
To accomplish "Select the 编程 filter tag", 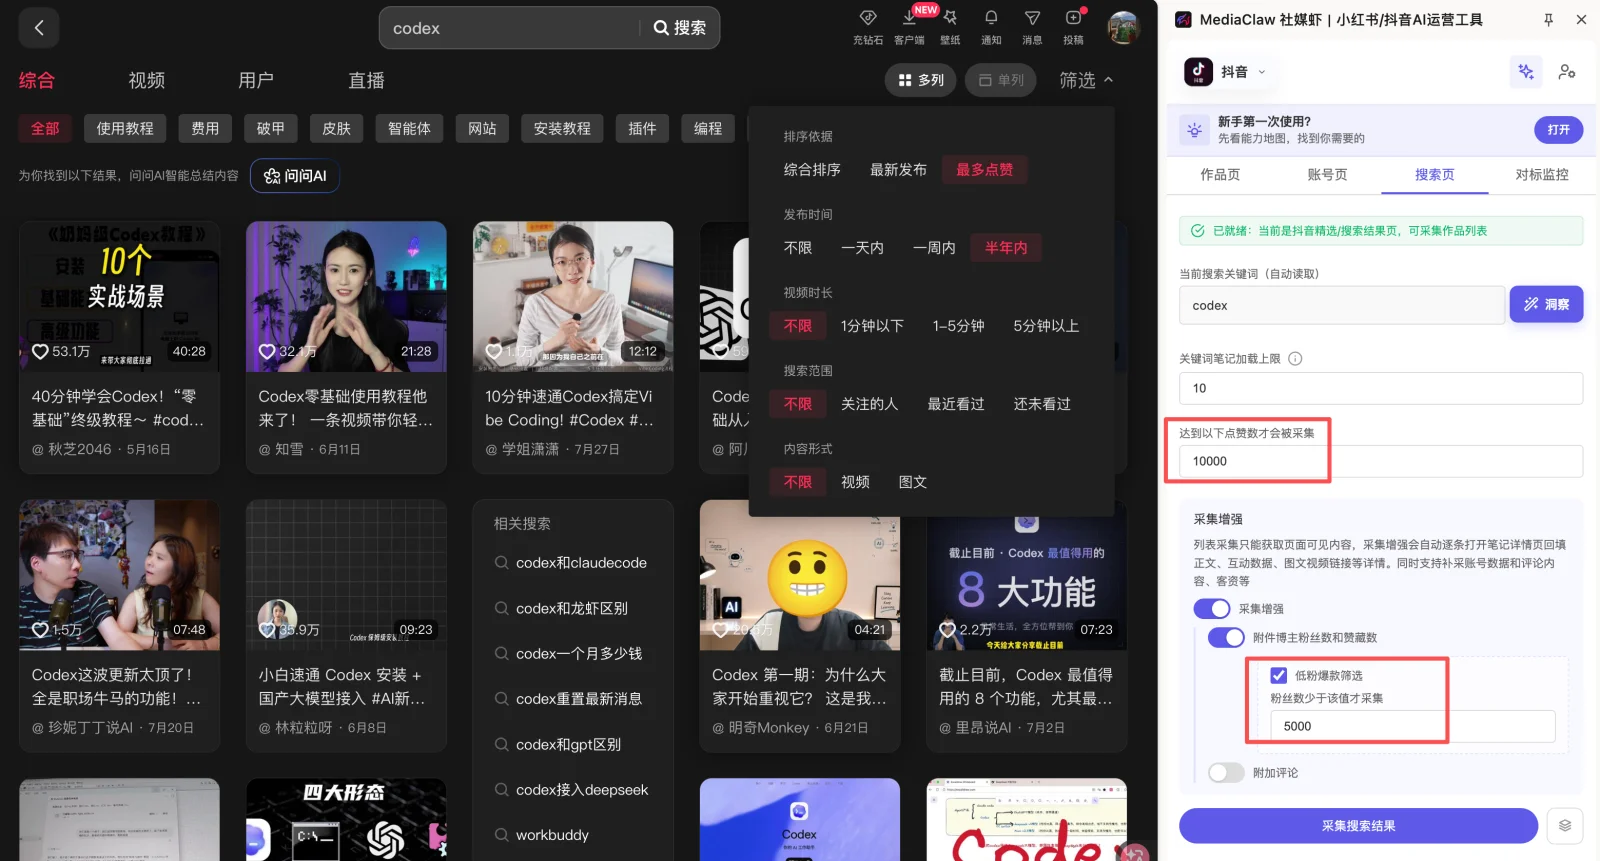I will point(708,128).
